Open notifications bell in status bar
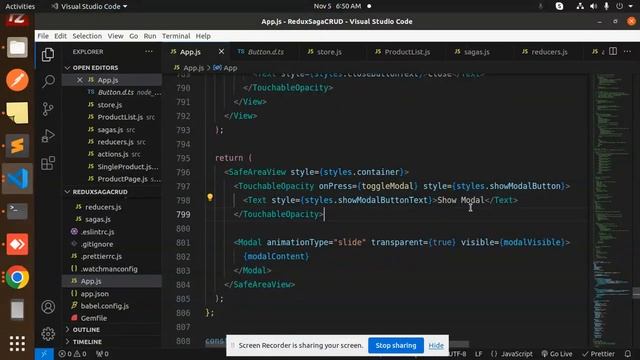640x360 pixels. coord(628,354)
